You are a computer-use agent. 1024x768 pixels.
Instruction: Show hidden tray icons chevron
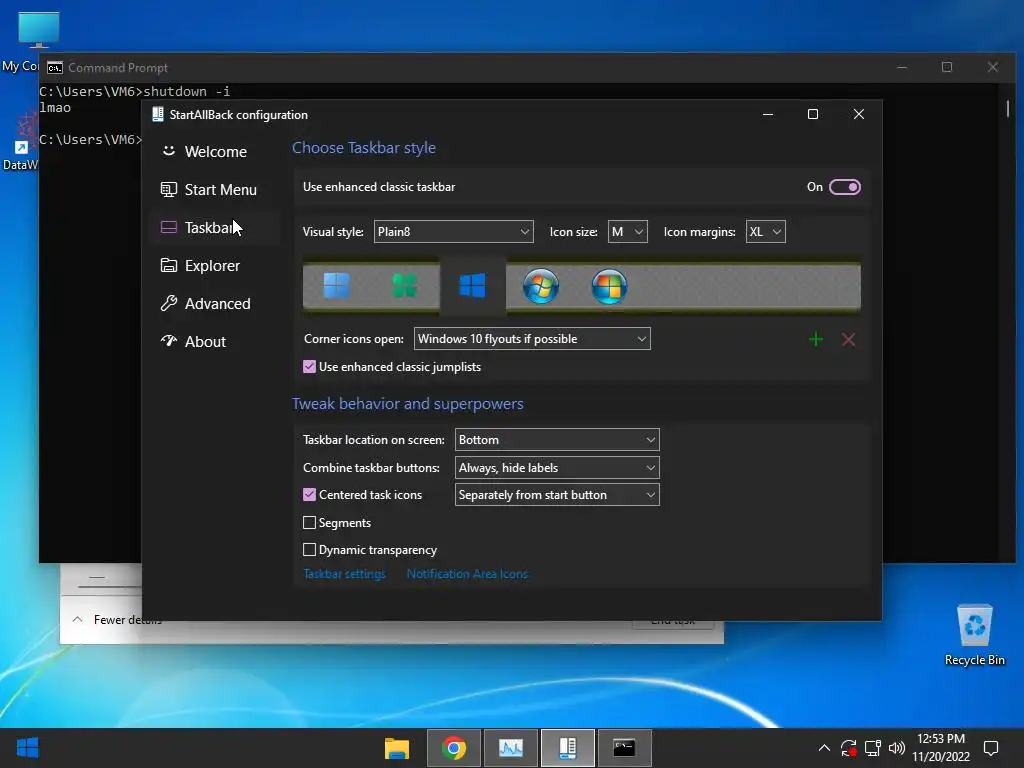(824, 748)
